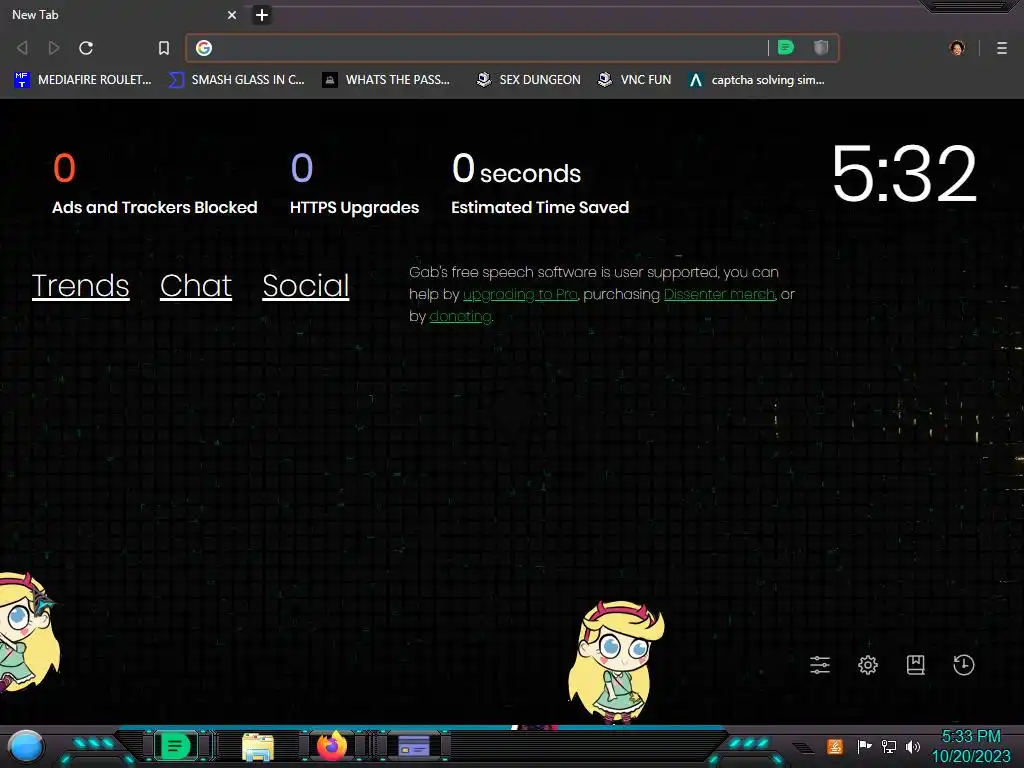Viewport: 1024px width, 768px height.
Task: Open network tray icon
Action: click(889, 746)
